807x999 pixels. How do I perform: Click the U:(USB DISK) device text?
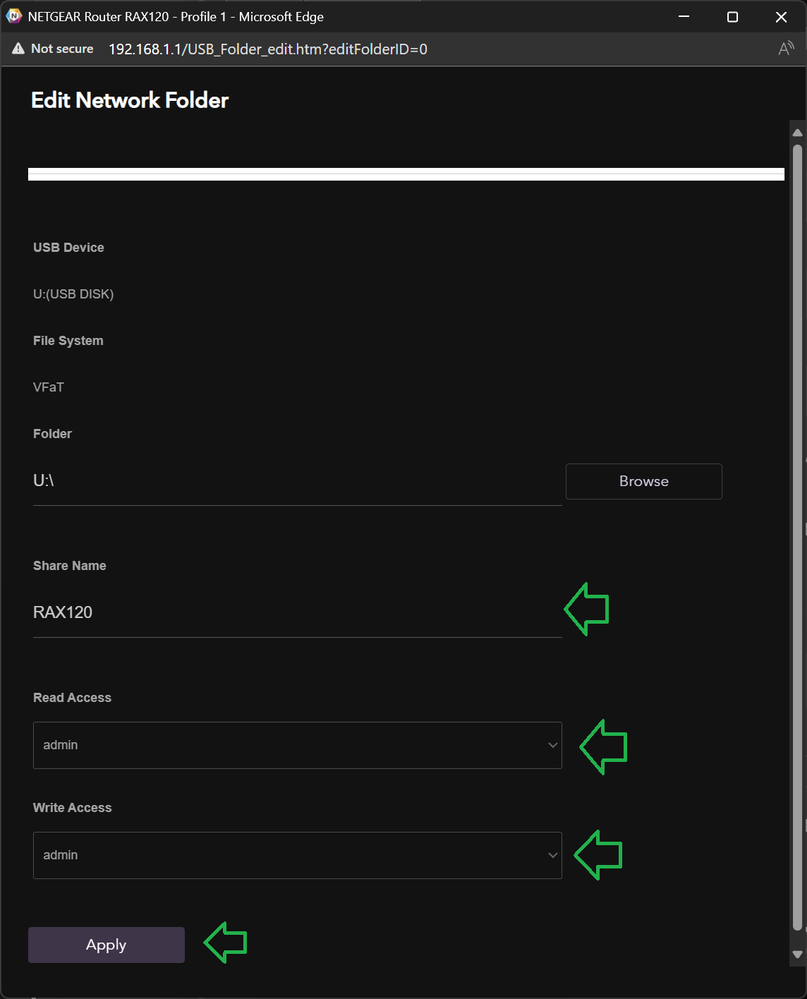coord(73,294)
